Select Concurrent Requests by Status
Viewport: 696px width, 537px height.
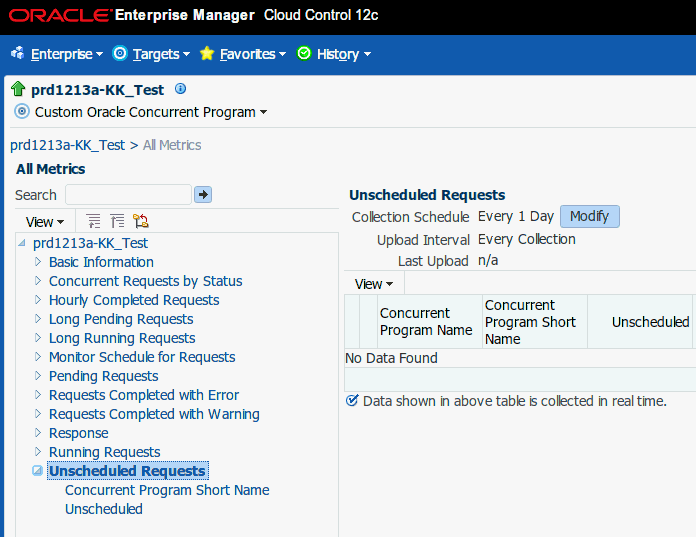tap(146, 281)
